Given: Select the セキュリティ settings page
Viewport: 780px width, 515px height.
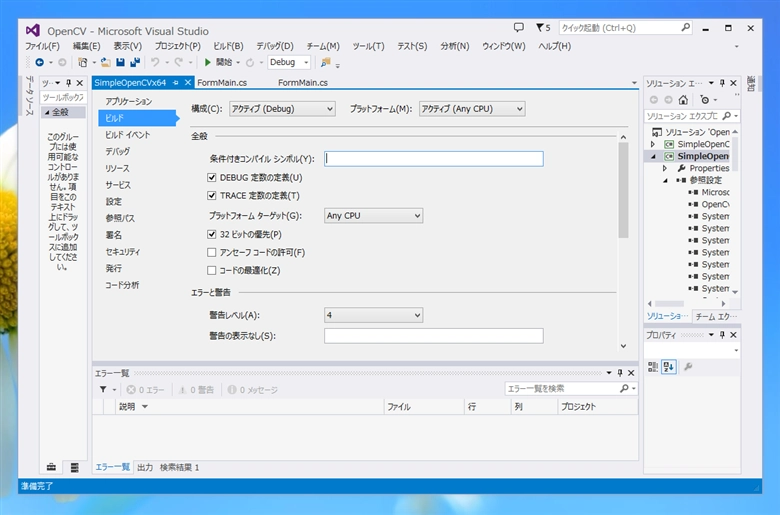Looking at the screenshot, I should point(122,252).
